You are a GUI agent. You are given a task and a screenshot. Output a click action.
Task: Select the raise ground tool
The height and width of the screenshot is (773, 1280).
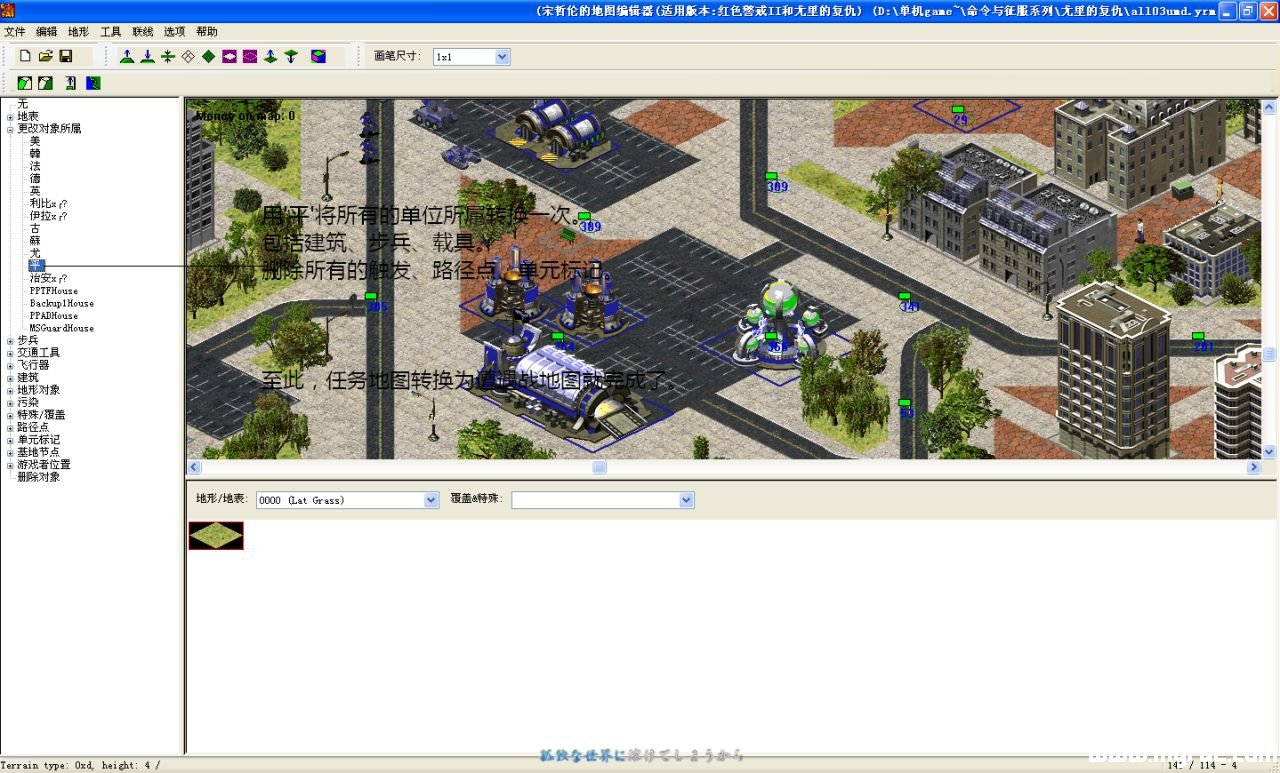coord(127,57)
